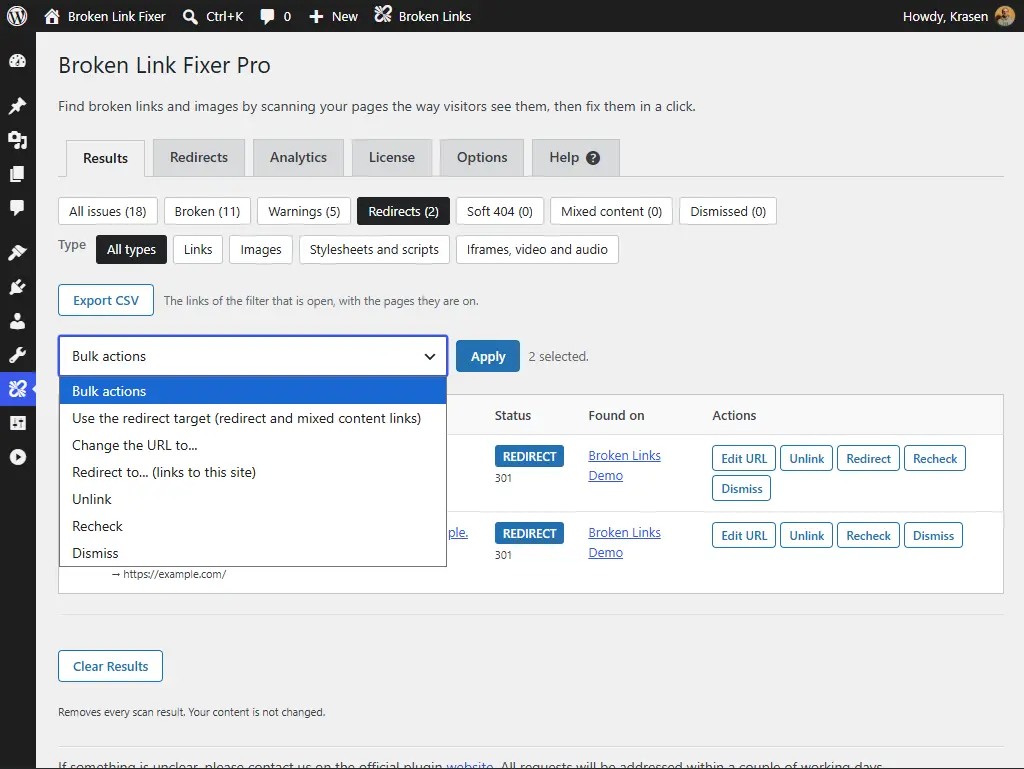Choose highlighted Bulk actions option in list

coord(253,391)
